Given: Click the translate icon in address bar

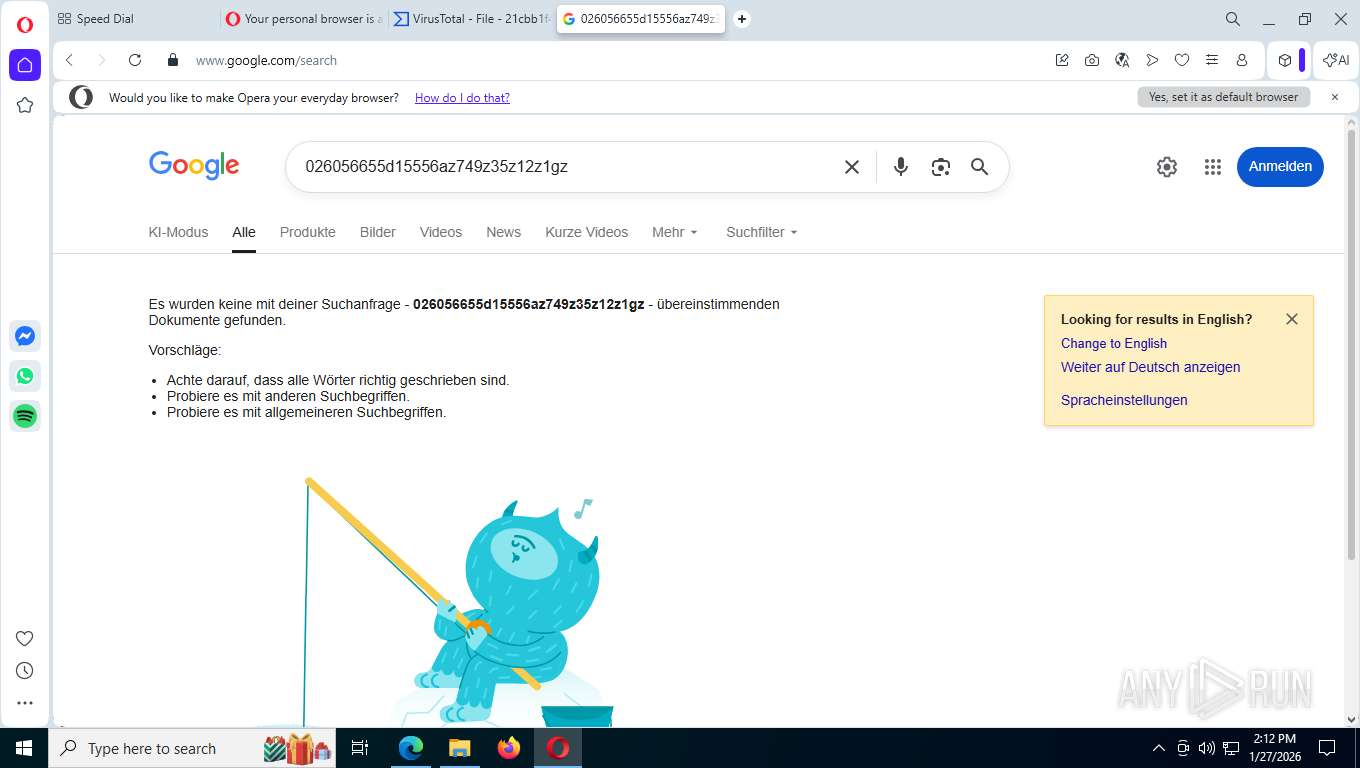Looking at the screenshot, I should coord(1122,60).
